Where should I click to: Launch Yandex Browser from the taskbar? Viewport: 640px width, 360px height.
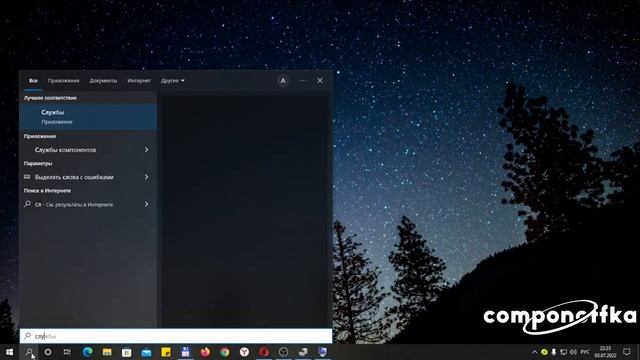click(x=244, y=352)
